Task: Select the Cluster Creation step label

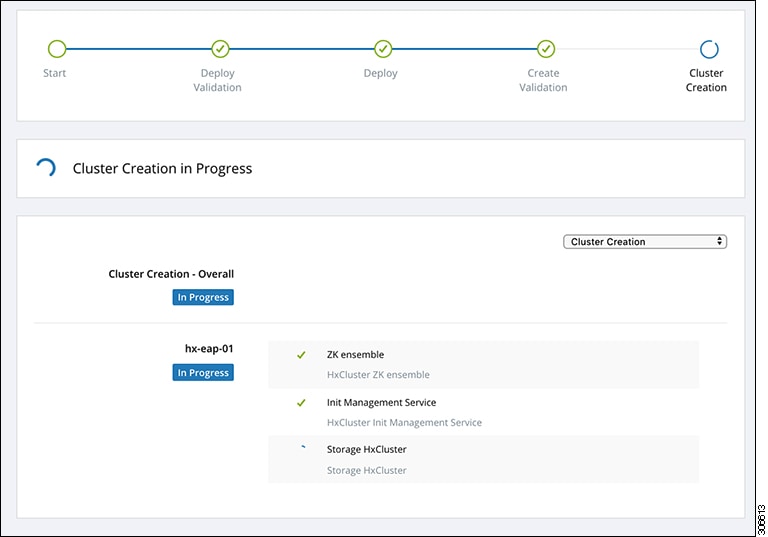Action: 706,80
